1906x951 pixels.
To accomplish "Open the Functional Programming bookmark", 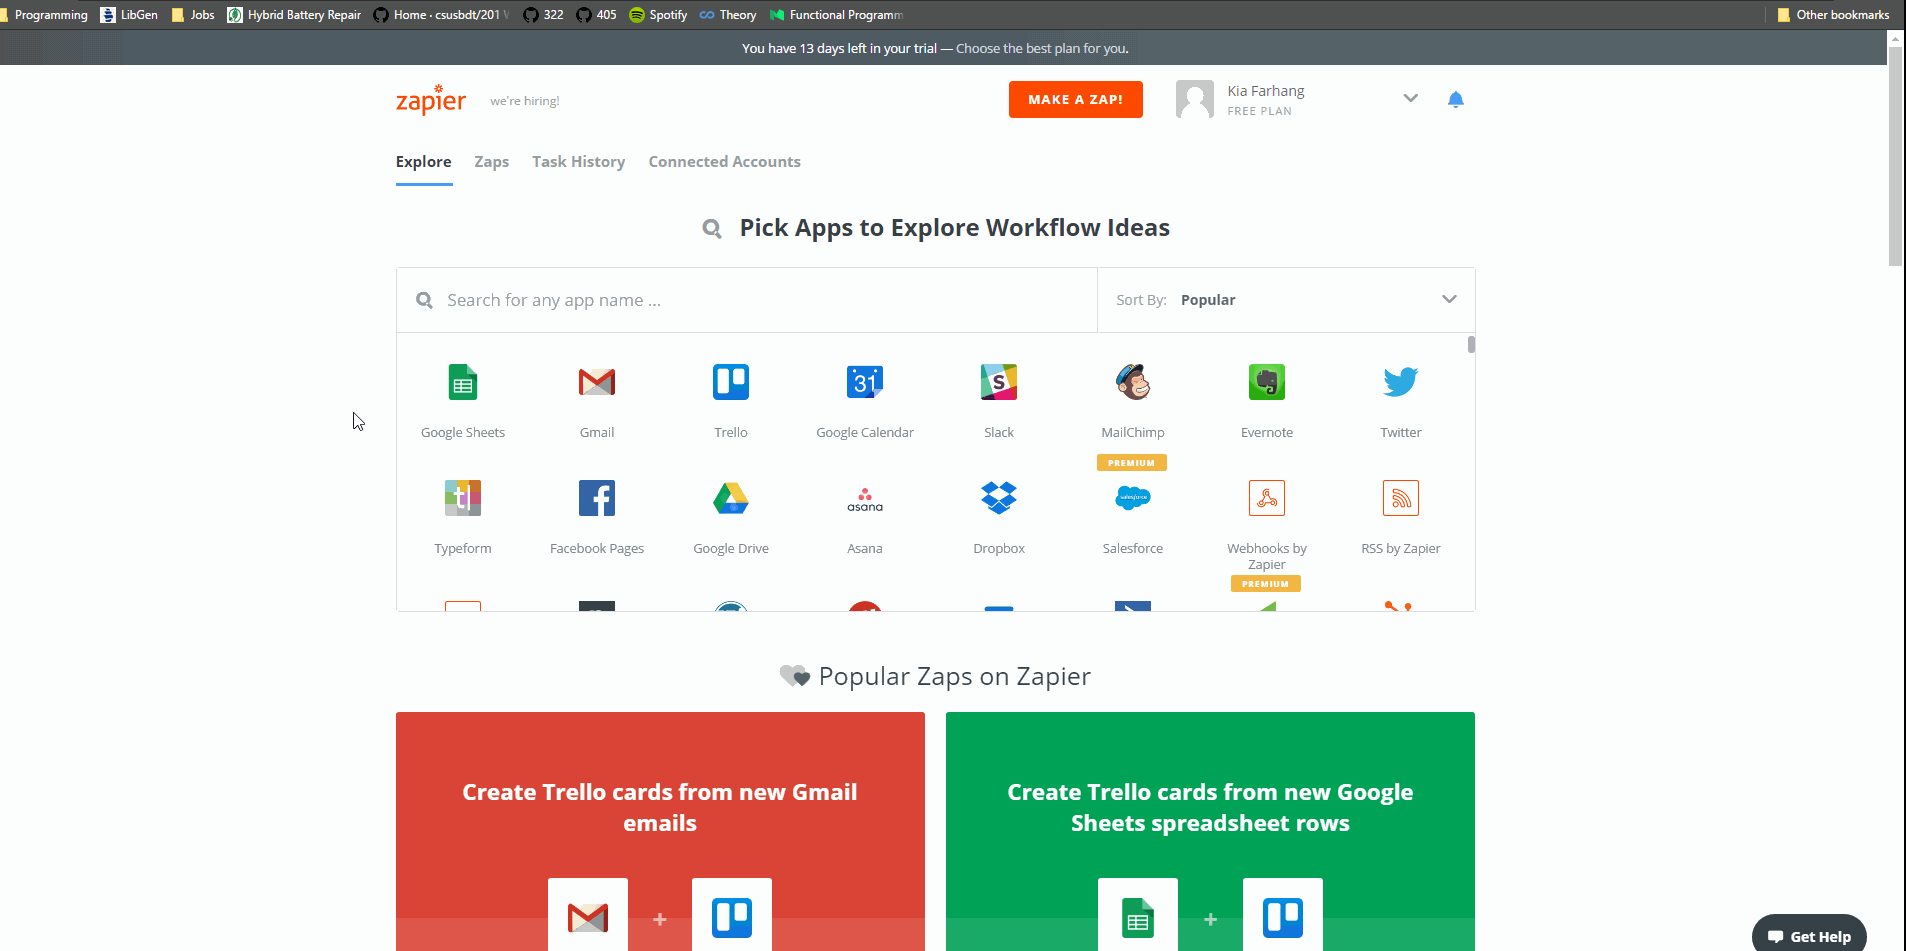I will pos(836,15).
